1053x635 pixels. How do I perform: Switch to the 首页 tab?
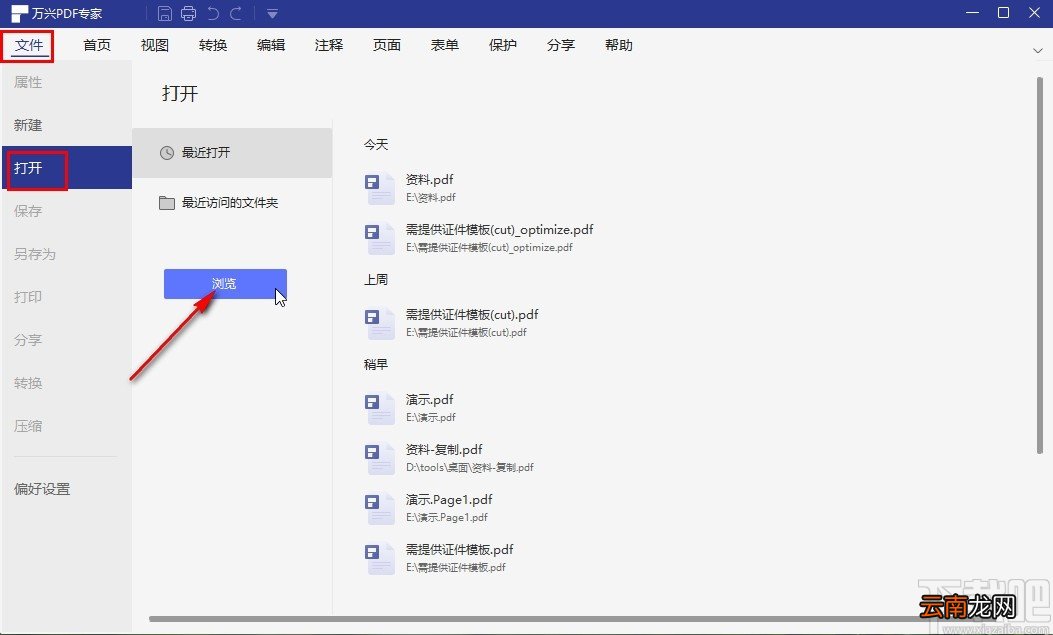[97, 45]
